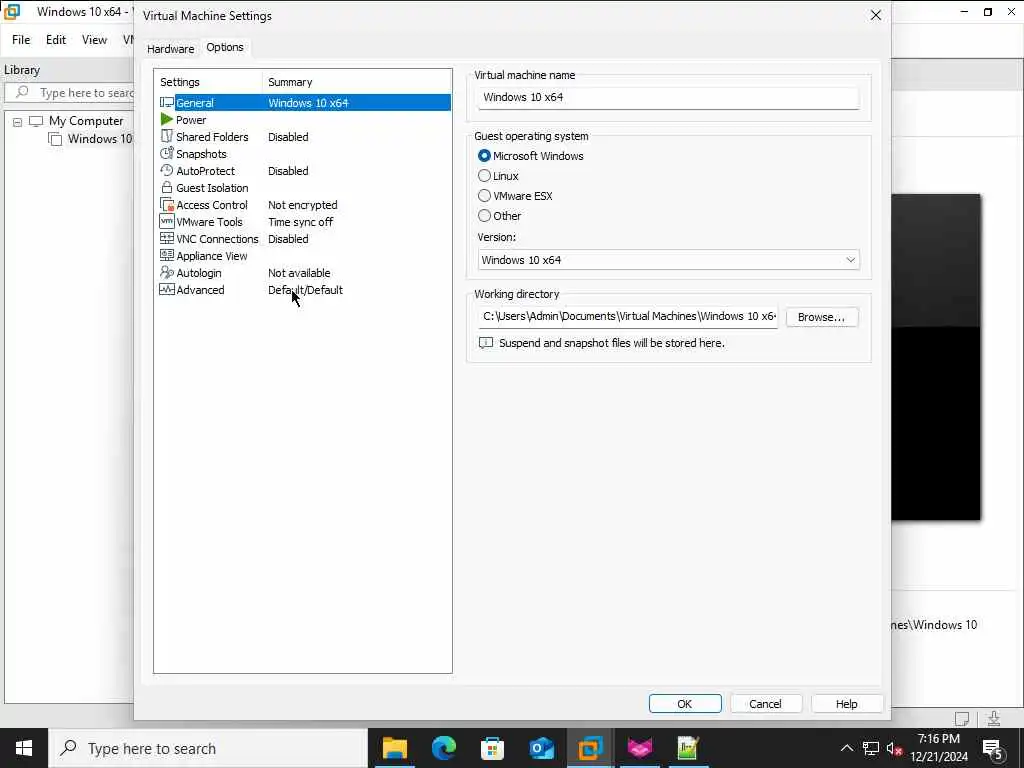Click the Help button
The width and height of the screenshot is (1024, 768).
[x=846, y=703]
